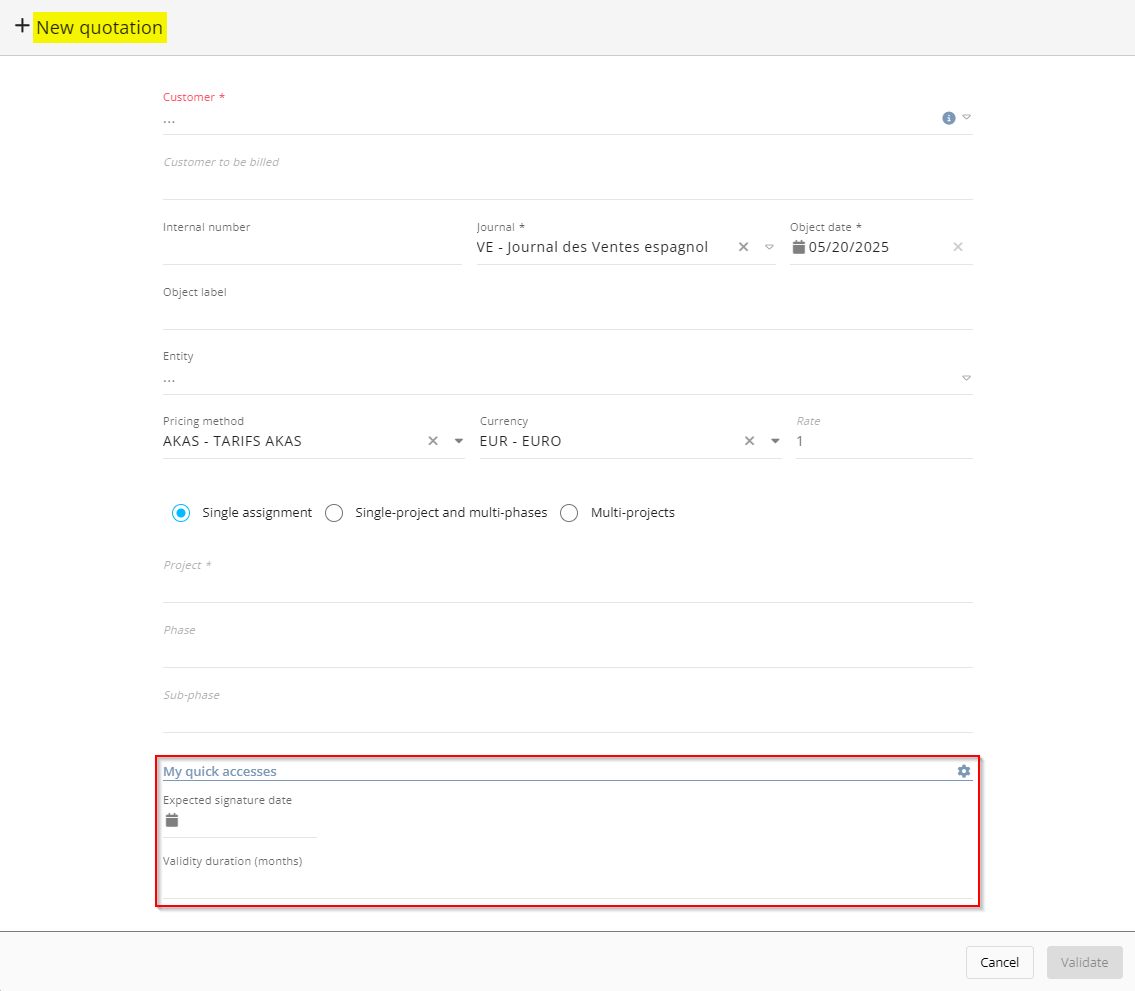Expand the Currency dropdown arrow
This screenshot has height=991, width=1135.
coord(775,441)
